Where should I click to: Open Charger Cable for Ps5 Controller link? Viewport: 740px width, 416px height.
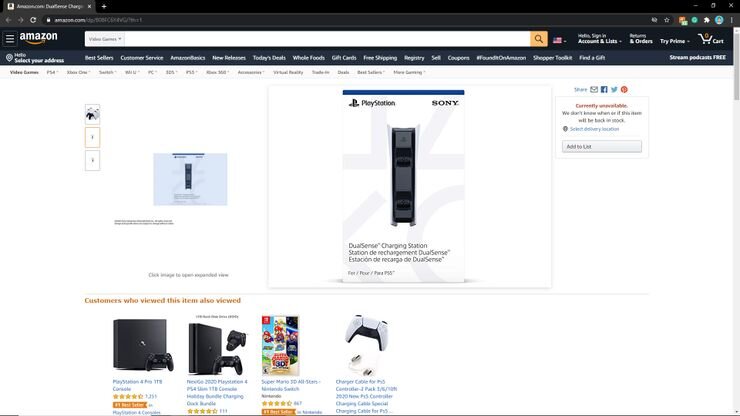point(366,396)
